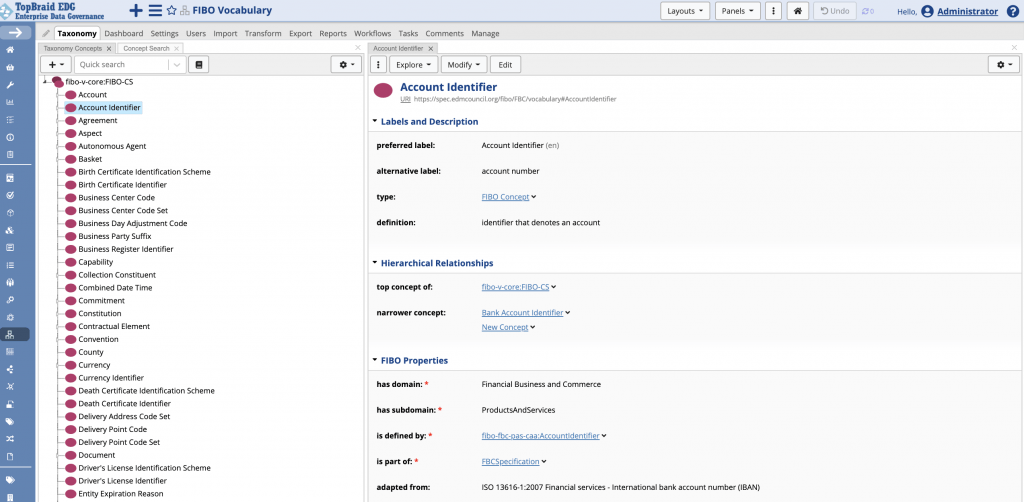Click the refresh sync counter icon

tap(868, 11)
